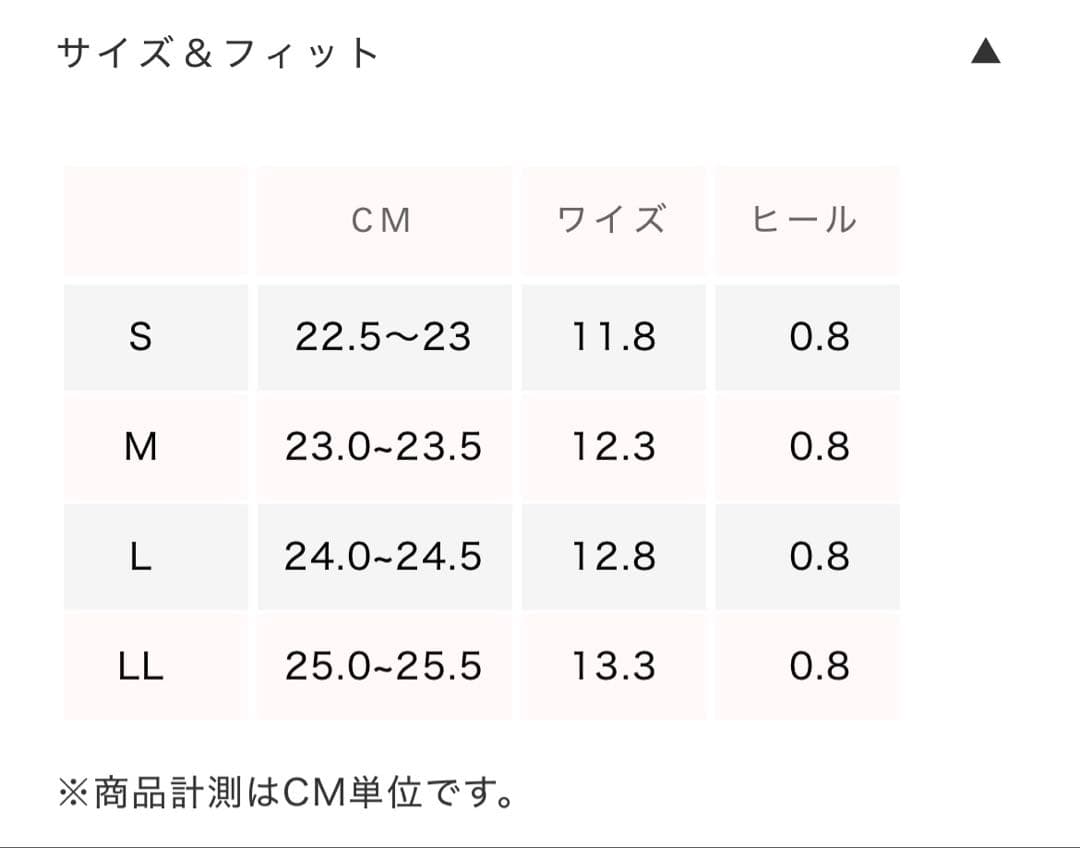The height and width of the screenshot is (848, 1080).
Task: Click the CM column header
Action: (x=385, y=220)
